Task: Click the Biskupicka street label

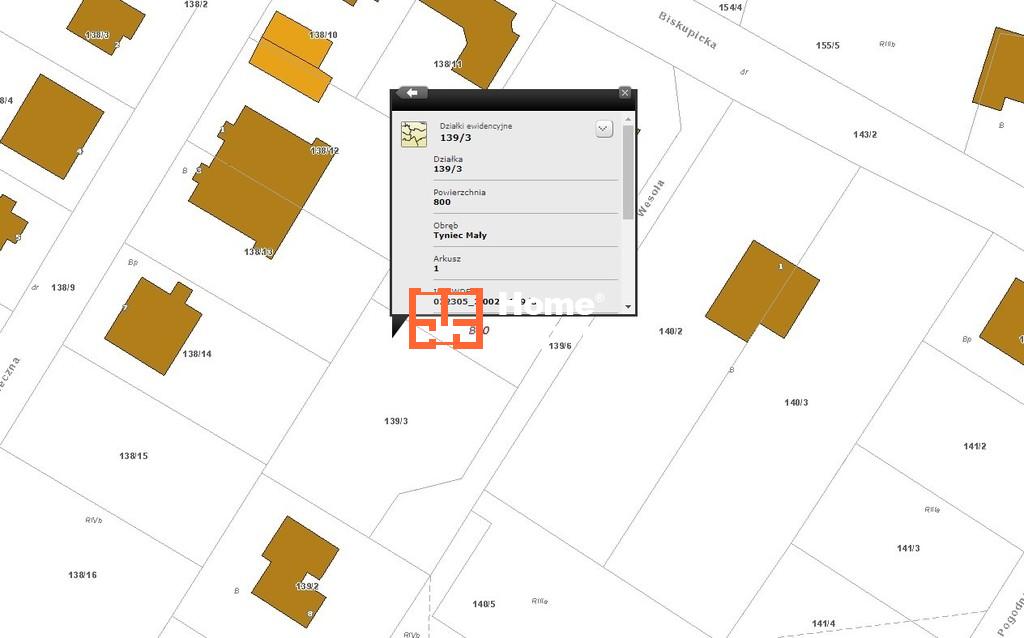Action: point(687,31)
